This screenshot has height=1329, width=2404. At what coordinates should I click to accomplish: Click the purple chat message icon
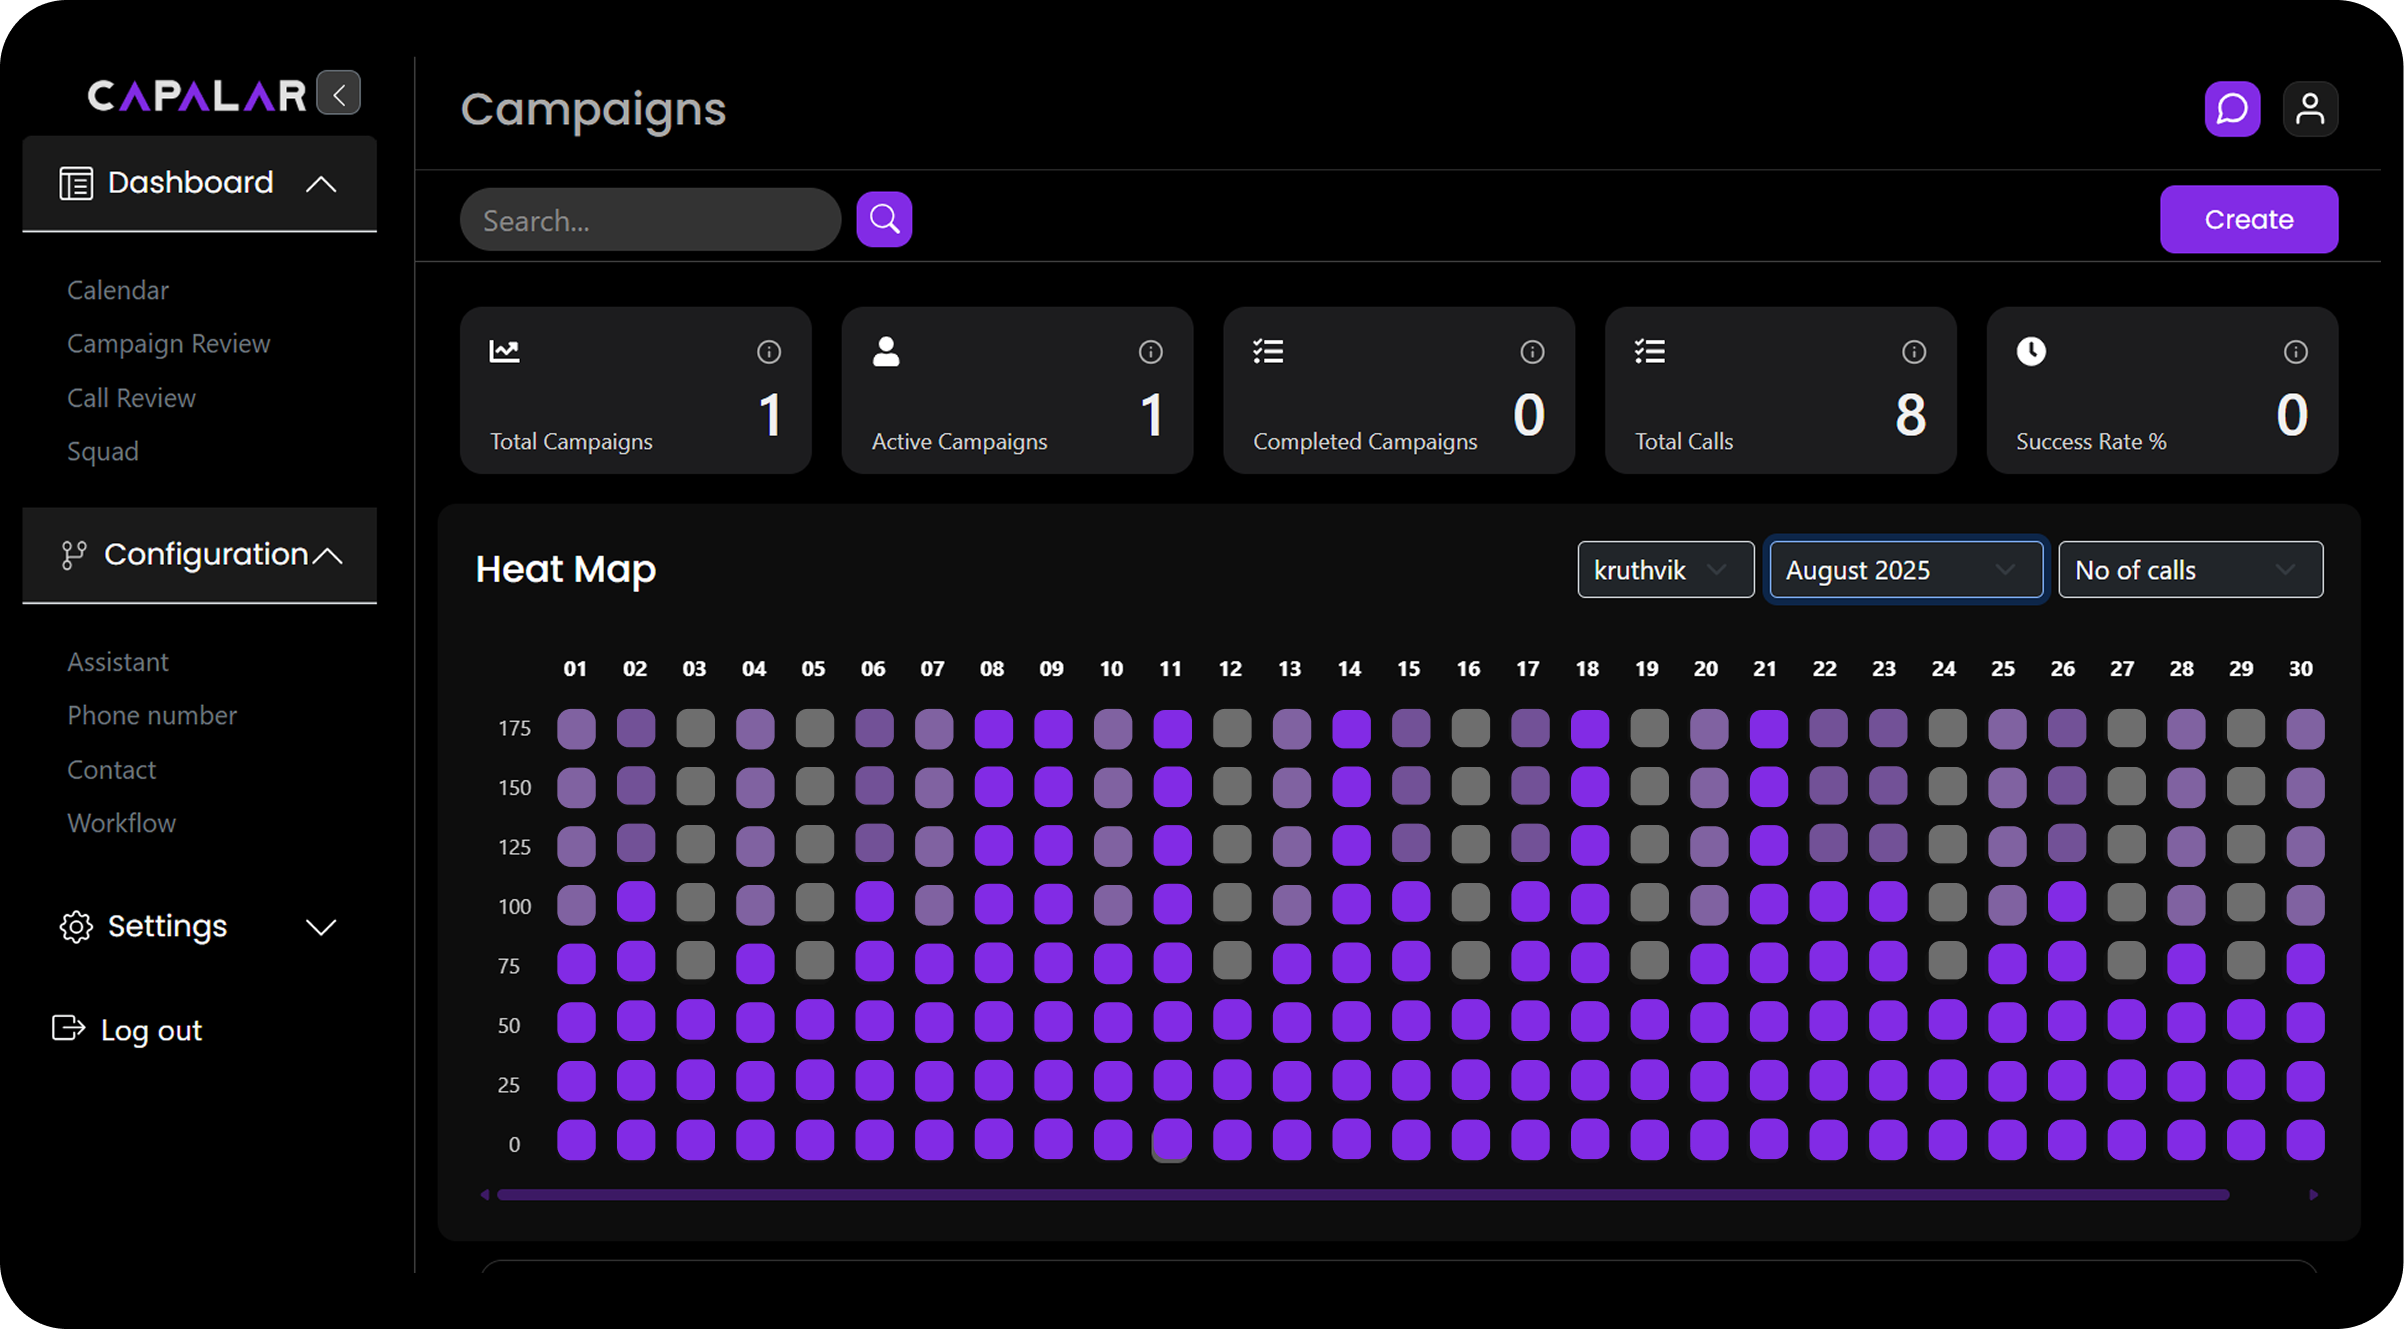click(x=2231, y=109)
